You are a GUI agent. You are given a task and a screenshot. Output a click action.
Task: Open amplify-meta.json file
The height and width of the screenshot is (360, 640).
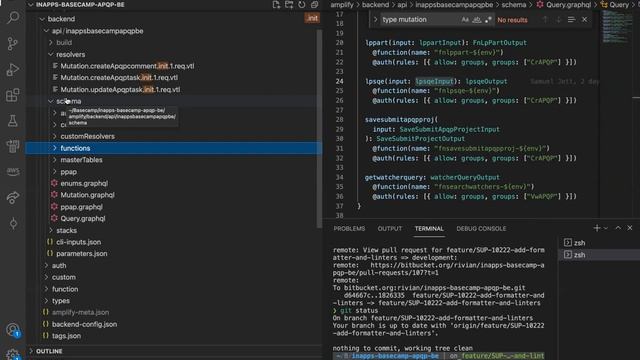pos(174,312)
